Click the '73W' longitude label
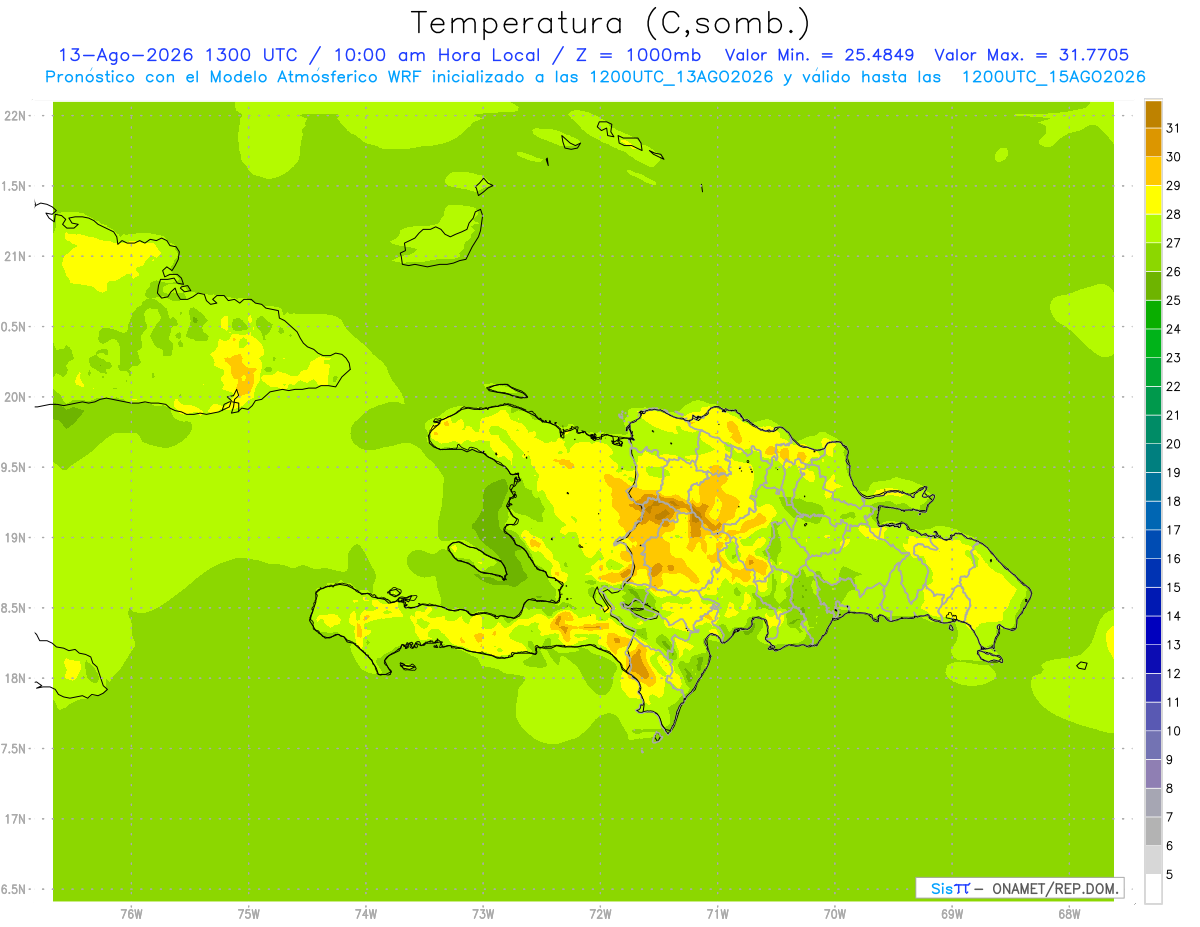Viewport: 1200px width, 927px height. click(483, 913)
